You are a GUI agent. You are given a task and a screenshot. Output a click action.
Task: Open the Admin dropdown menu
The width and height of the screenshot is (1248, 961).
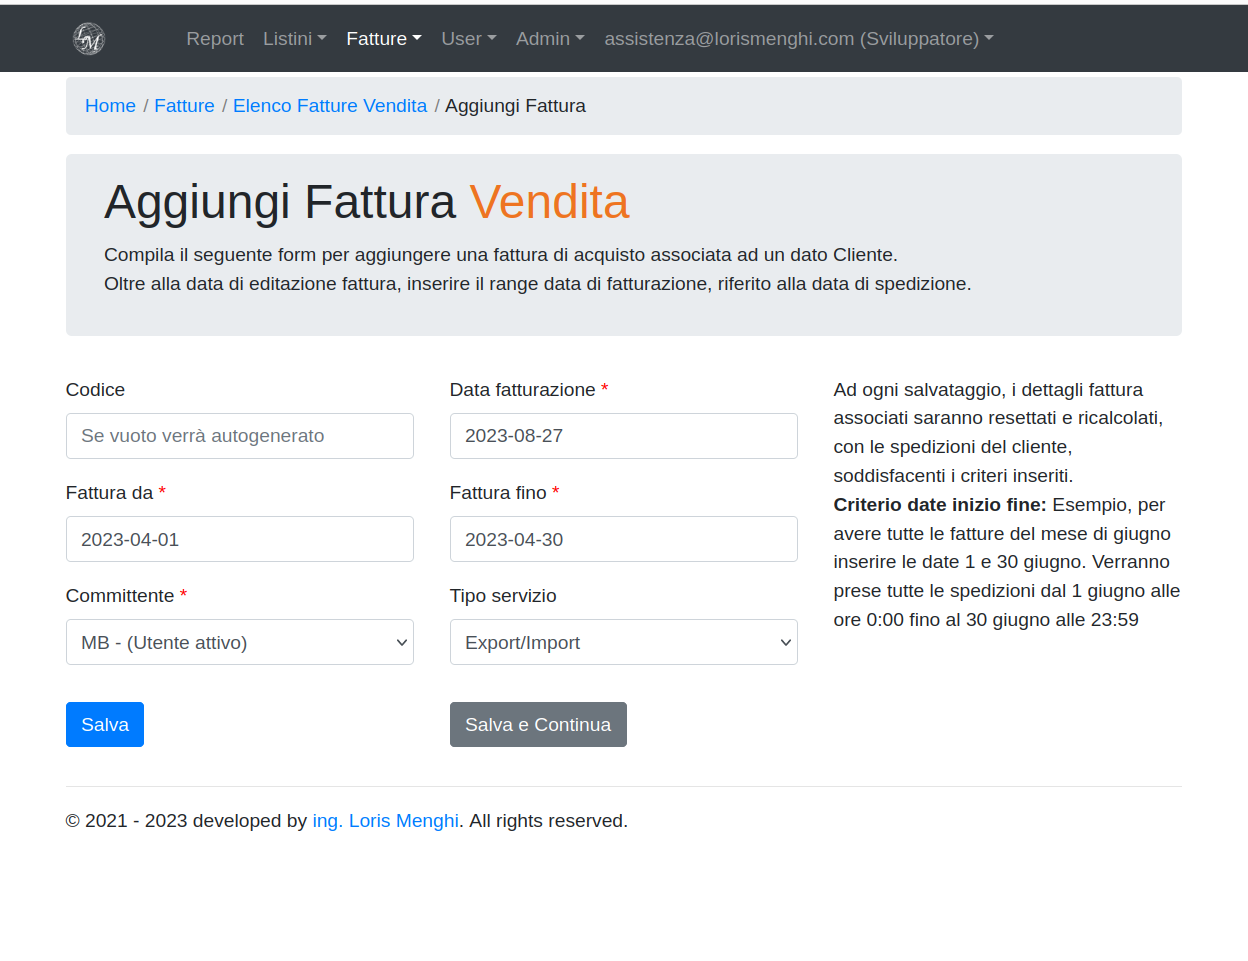click(x=549, y=39)
